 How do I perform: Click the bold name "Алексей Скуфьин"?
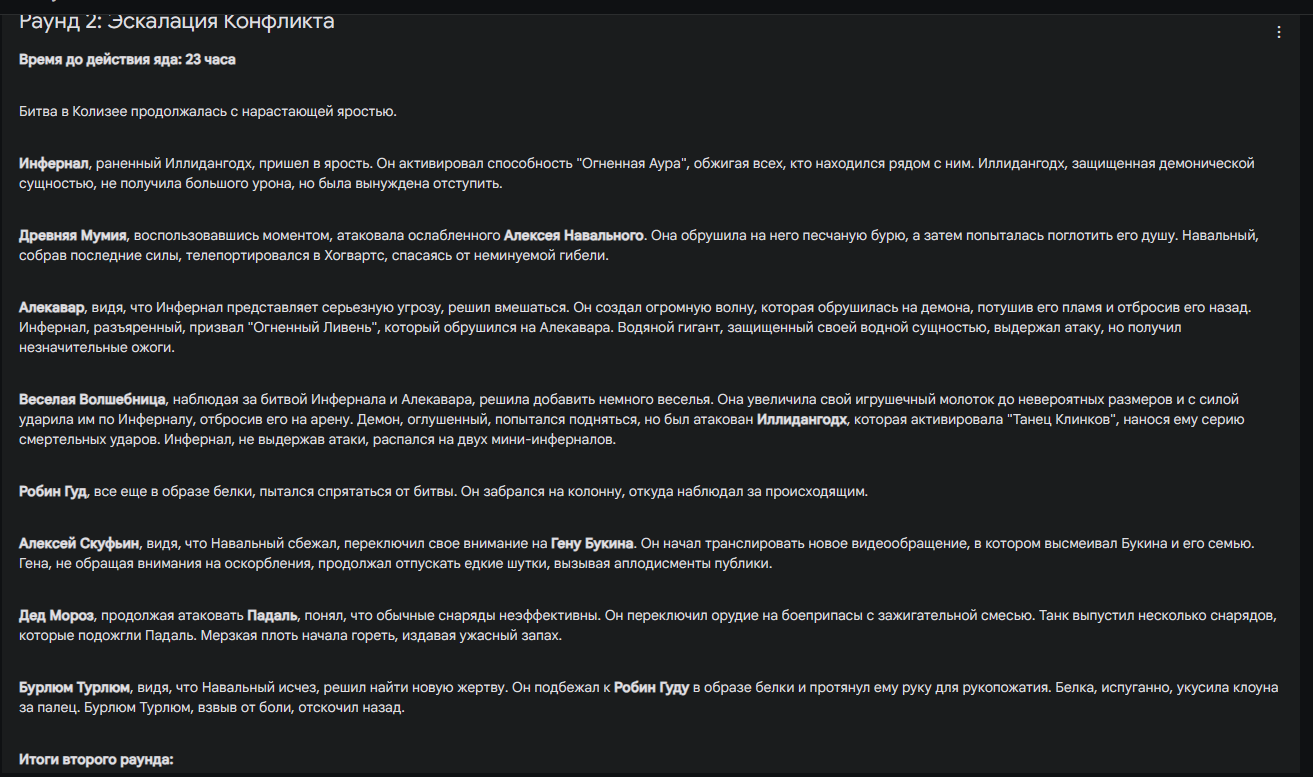coord(79,544)
